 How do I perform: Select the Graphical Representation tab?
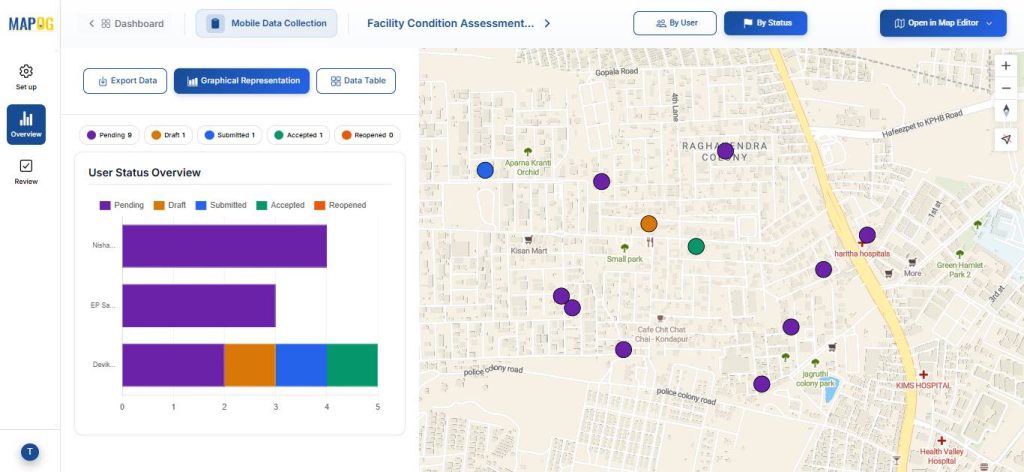point(241,81)
